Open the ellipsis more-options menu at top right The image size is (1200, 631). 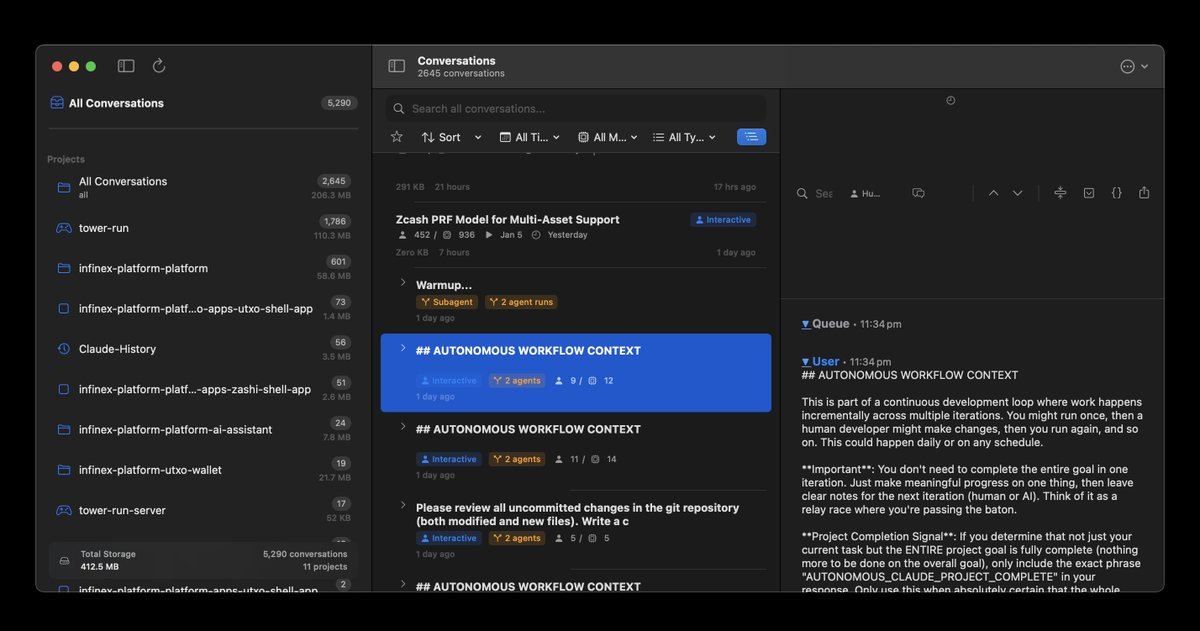[x=1134, y=66]
